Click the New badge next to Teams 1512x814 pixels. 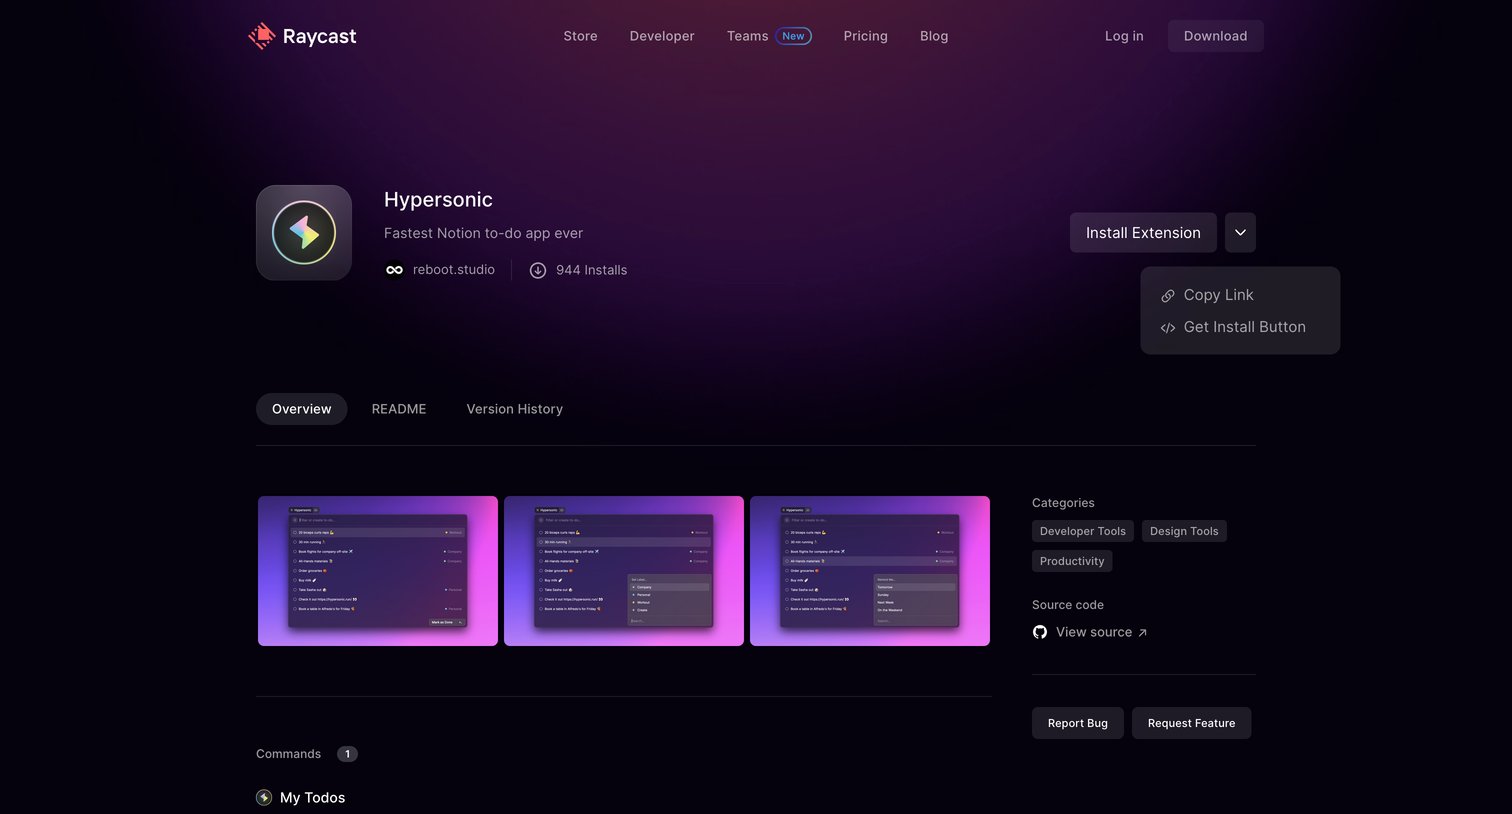[x=793, y=36]
